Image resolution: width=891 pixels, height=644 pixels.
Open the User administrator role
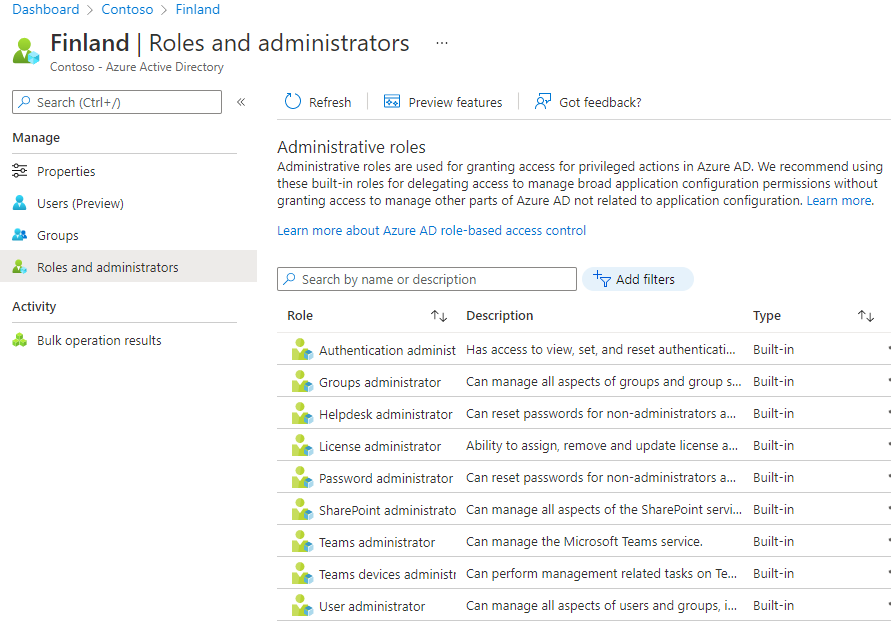pos(372,606)
